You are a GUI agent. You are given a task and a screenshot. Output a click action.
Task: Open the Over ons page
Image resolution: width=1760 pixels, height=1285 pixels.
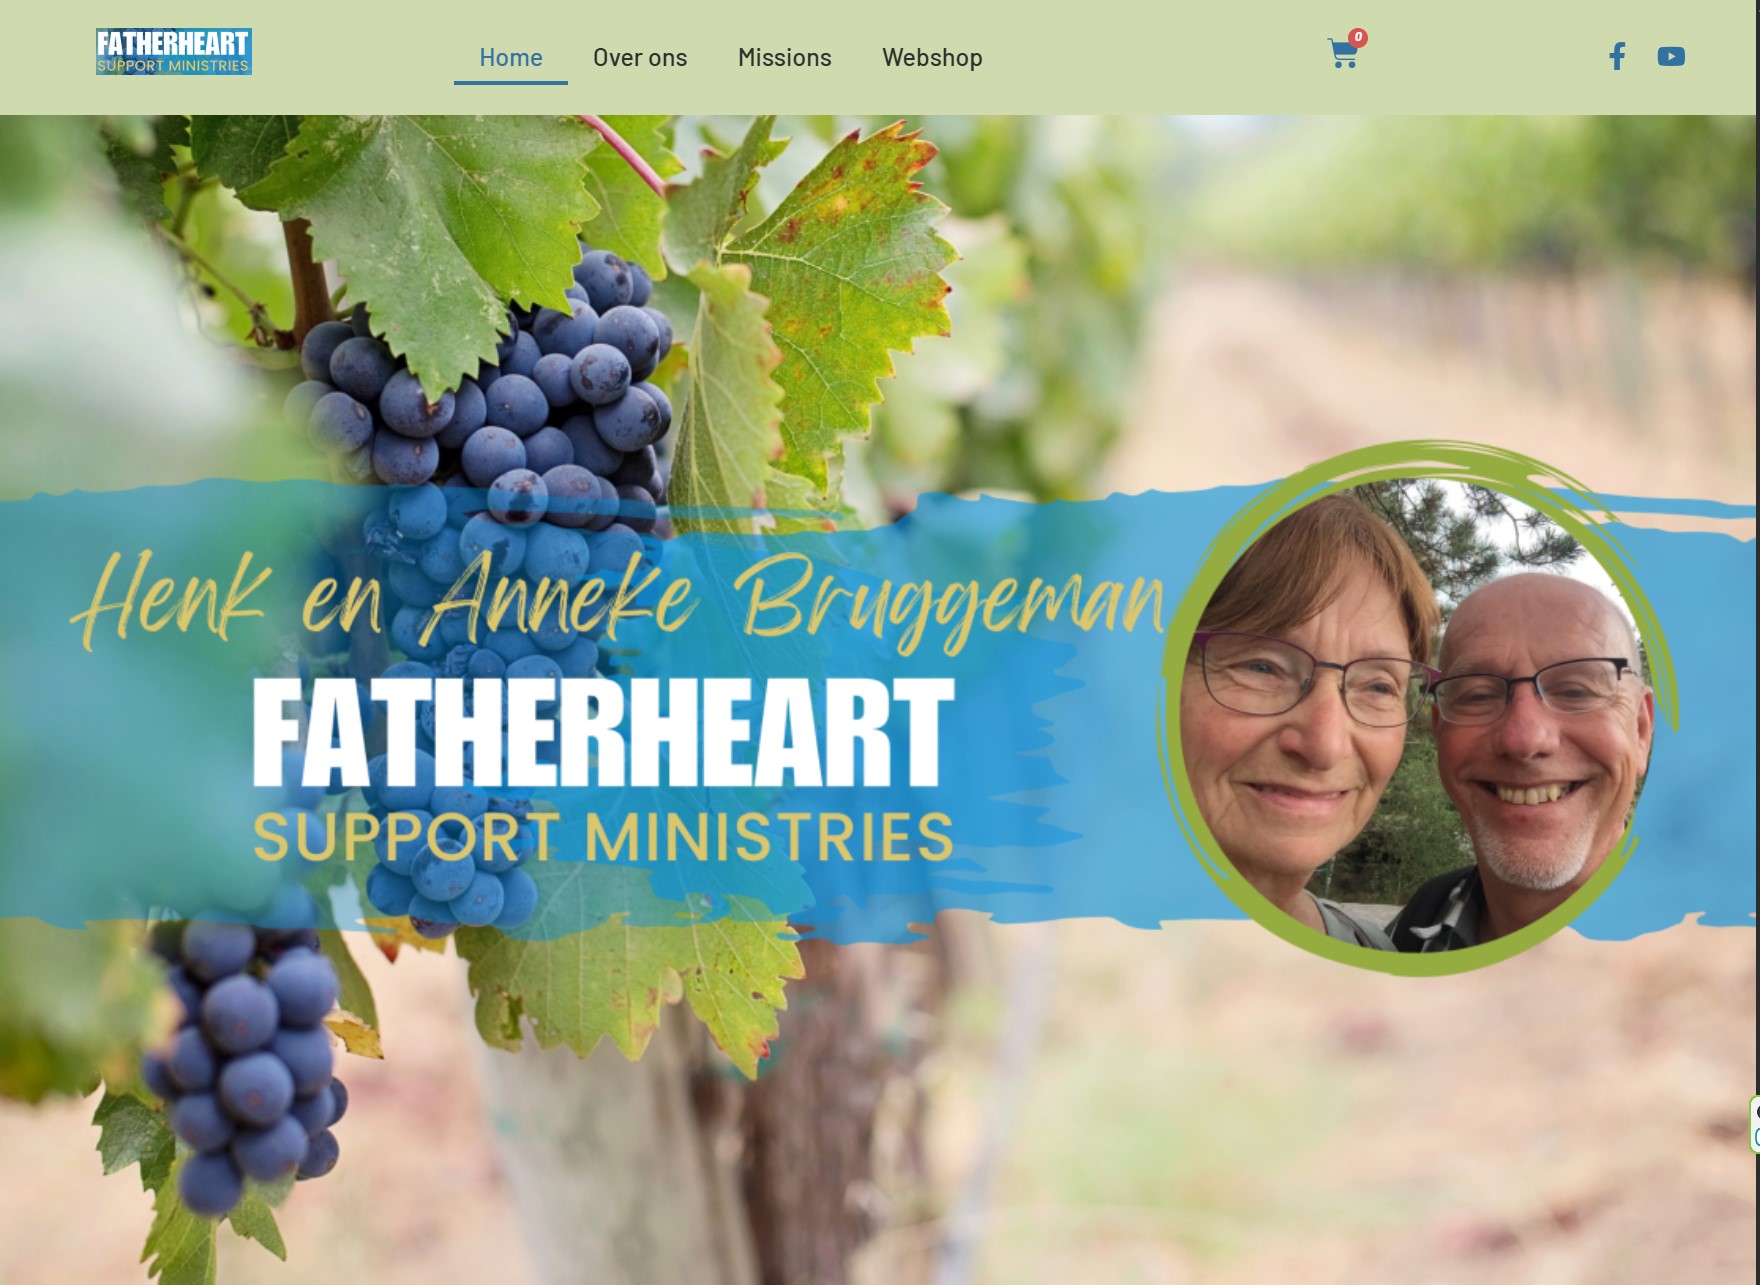[640, 57]
